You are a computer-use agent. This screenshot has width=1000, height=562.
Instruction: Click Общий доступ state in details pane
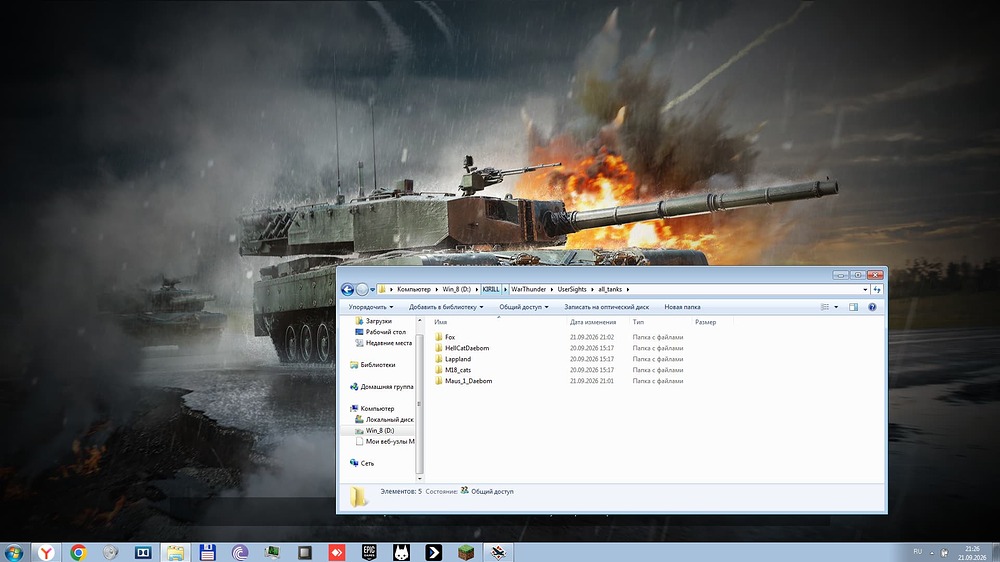click(492, 492)
